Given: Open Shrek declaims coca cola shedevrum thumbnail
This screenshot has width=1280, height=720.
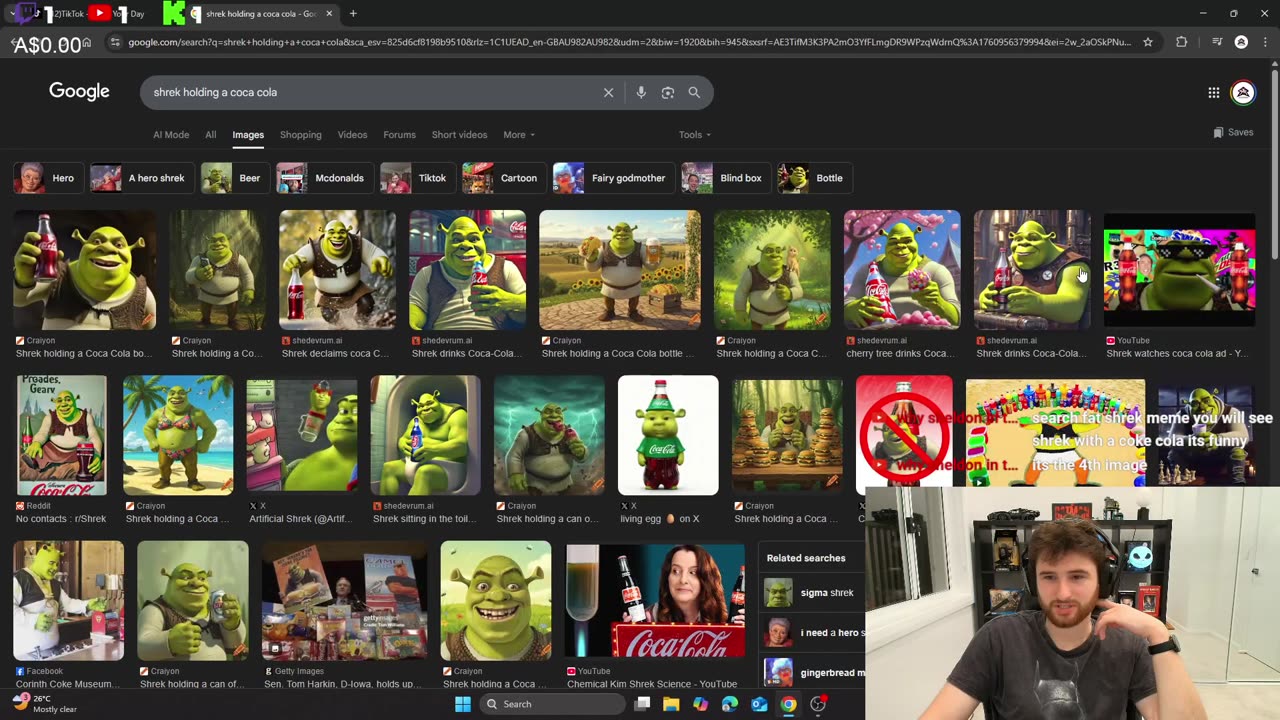Looking at the screenshot, I should pyautogui.click(x=337, y=270).
